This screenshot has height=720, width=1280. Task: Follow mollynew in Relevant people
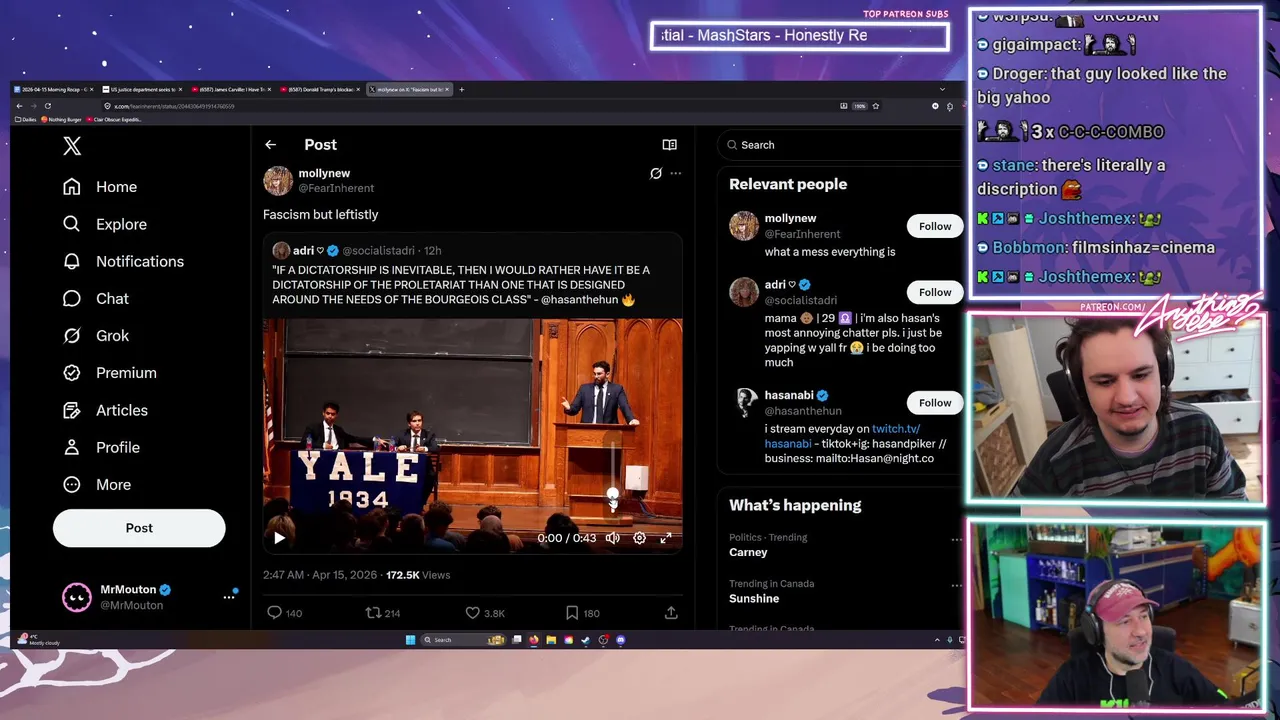935,226
